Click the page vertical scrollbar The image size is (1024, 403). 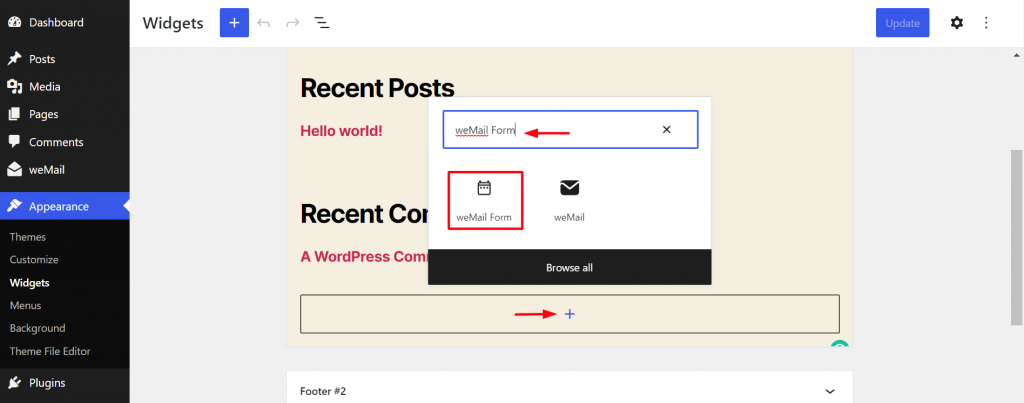1016,236
